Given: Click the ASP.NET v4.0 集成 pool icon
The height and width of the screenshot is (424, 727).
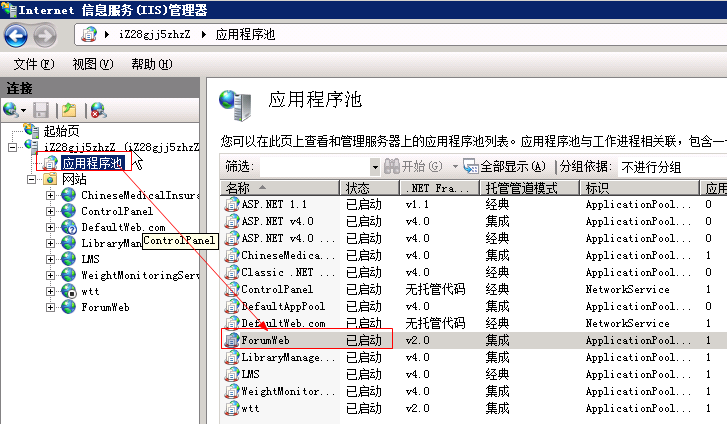Looking at the screenshot, I should 231,221.
